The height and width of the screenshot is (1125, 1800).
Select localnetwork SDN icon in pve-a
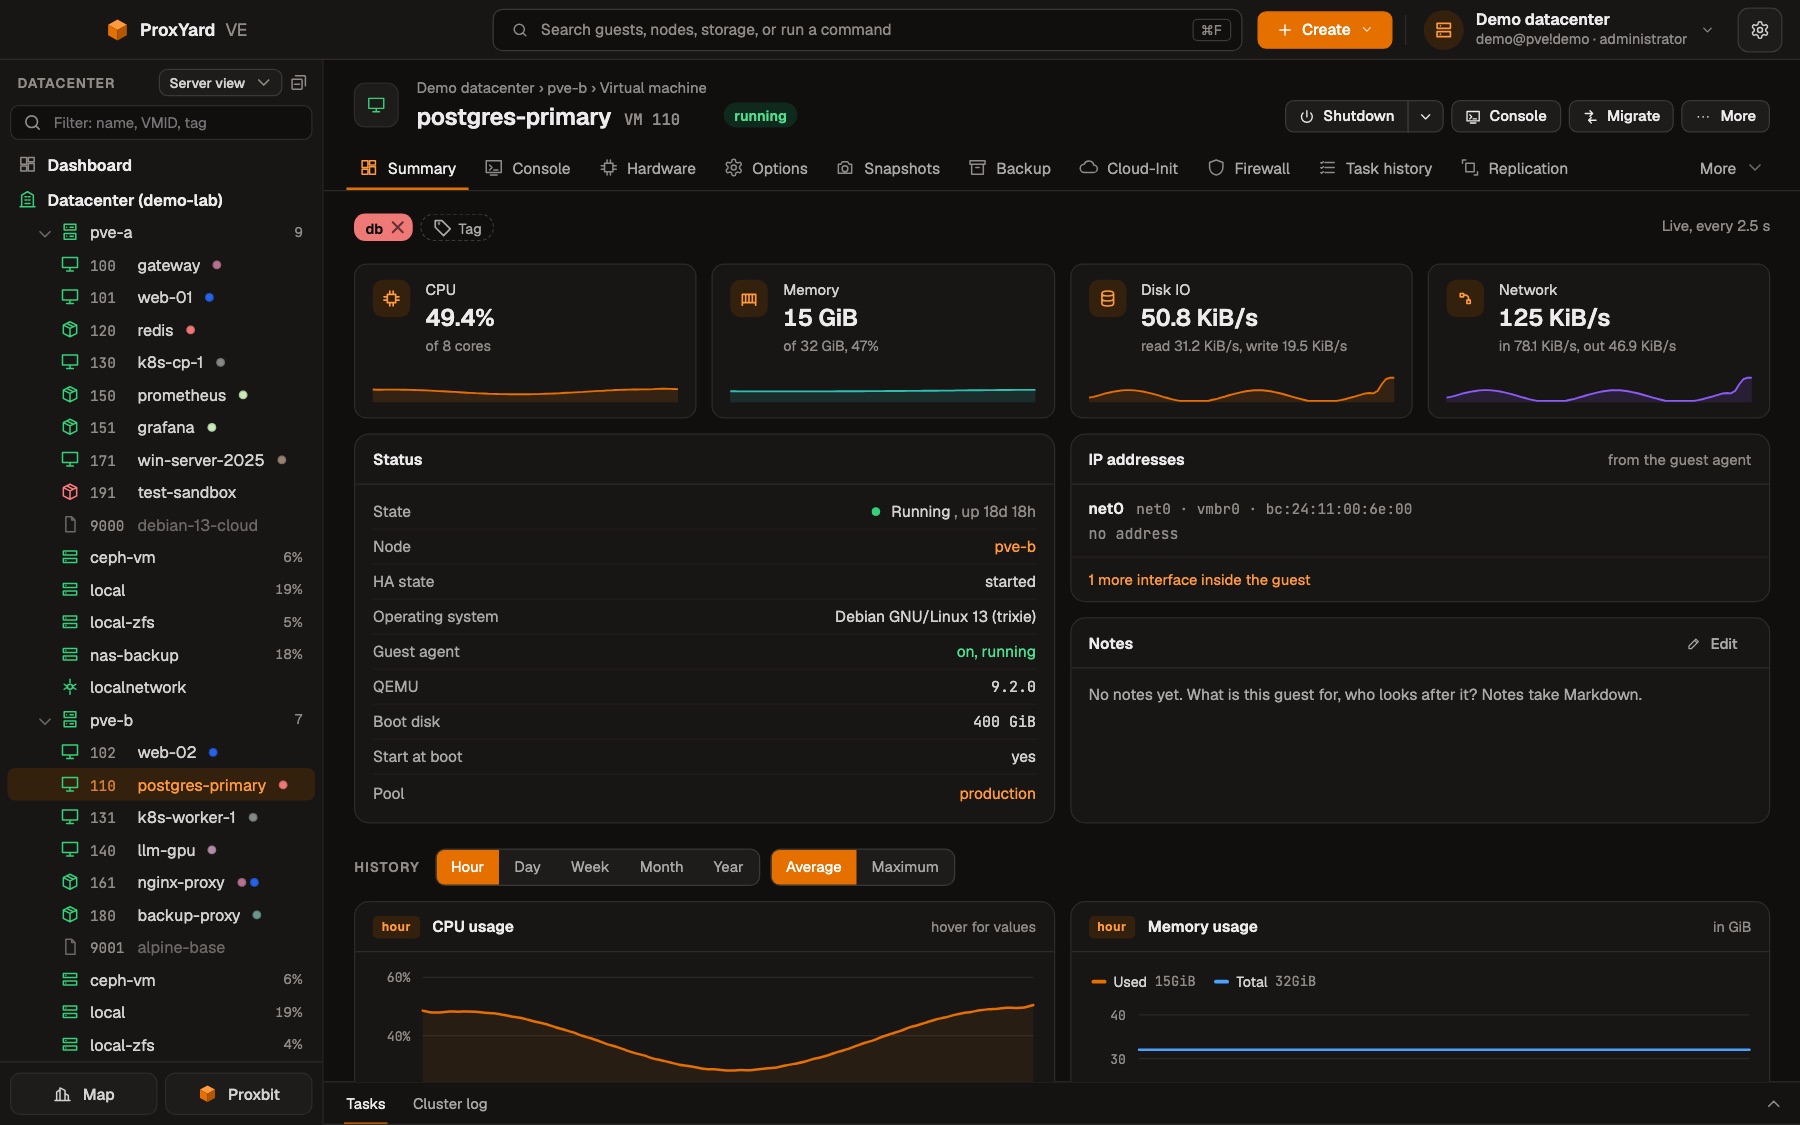tap(70, 687)
